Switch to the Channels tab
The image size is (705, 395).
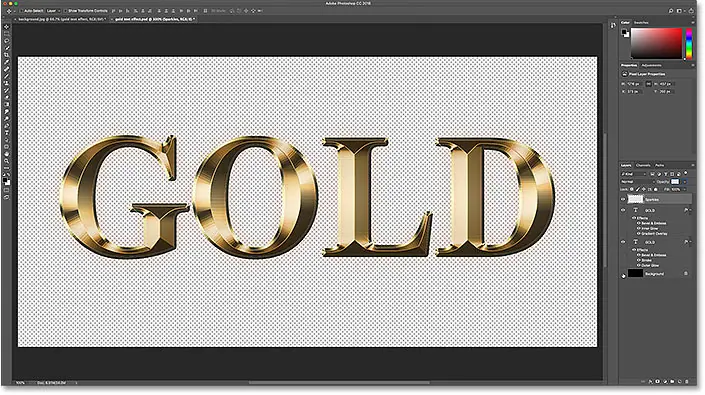643,165
